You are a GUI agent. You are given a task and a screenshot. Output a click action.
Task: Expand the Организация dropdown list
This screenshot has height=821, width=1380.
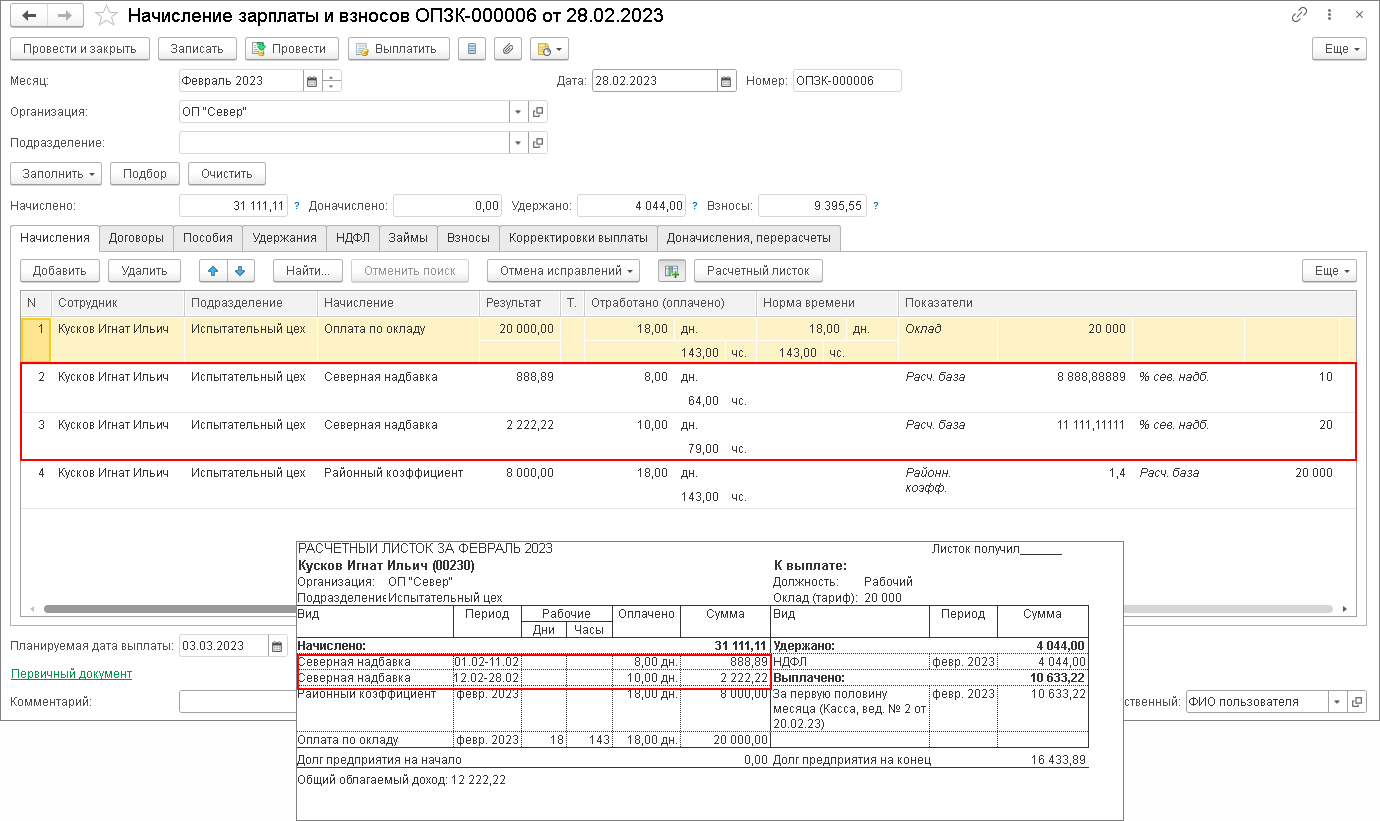(x=518, y=112)
